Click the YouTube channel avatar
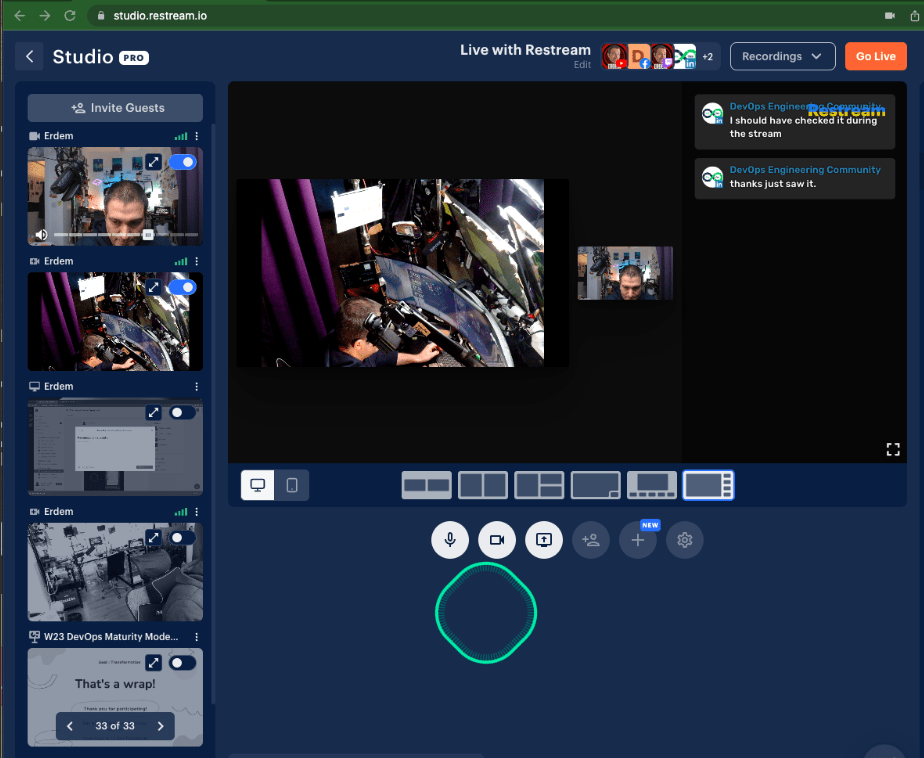 [x=614, y=57]
